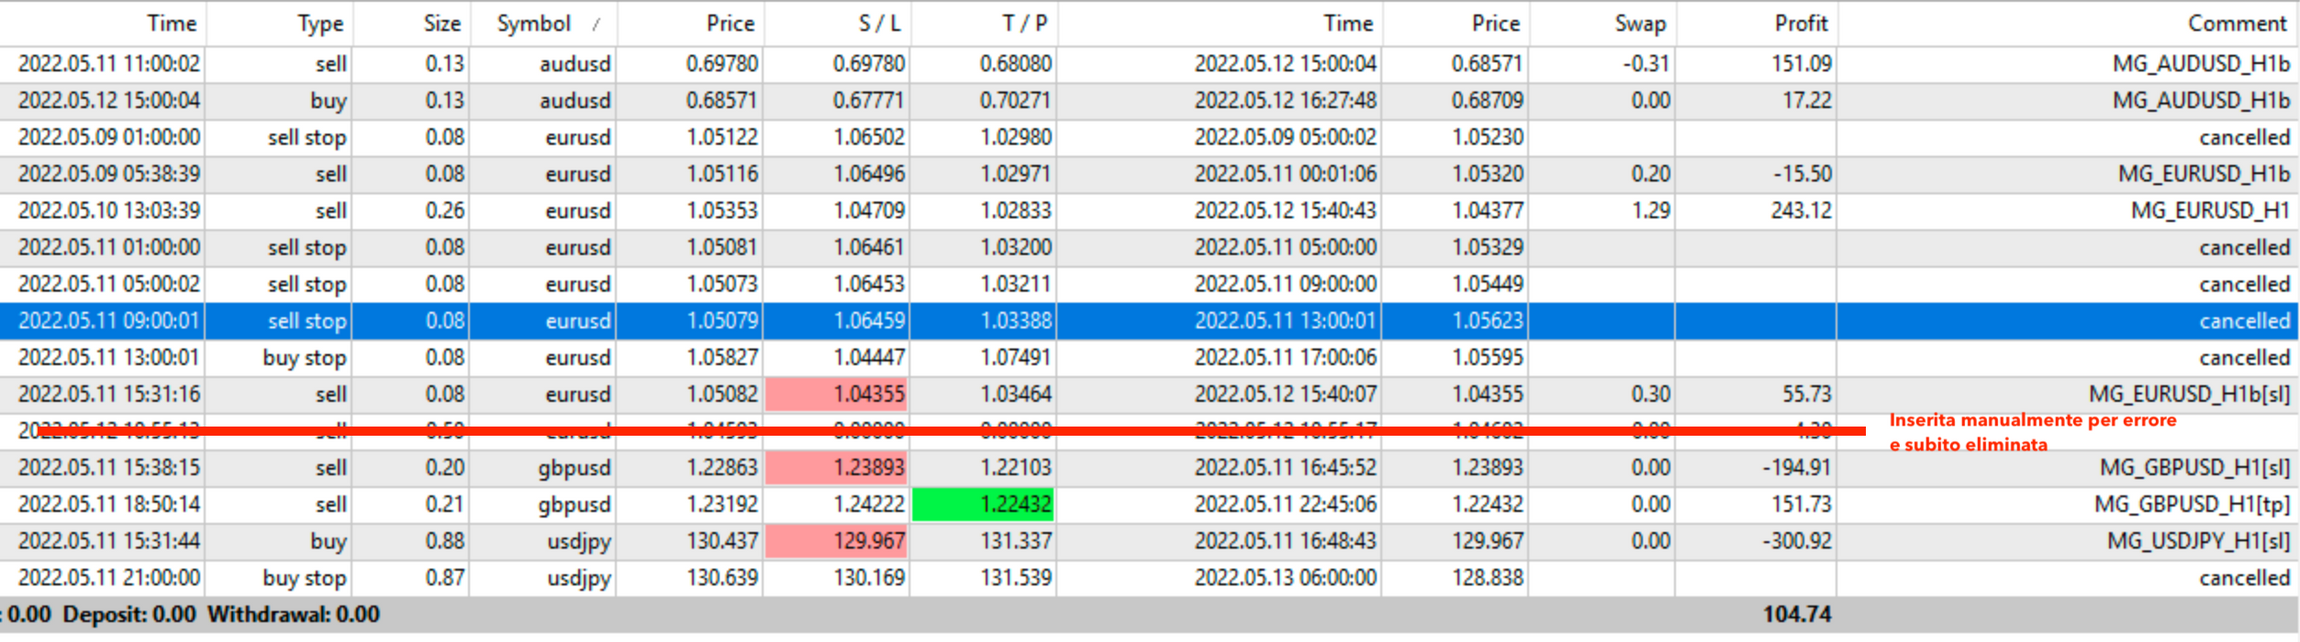Click the red 1.04355 stop loss cell
The image size is (2300, 642).
(836, 394)
